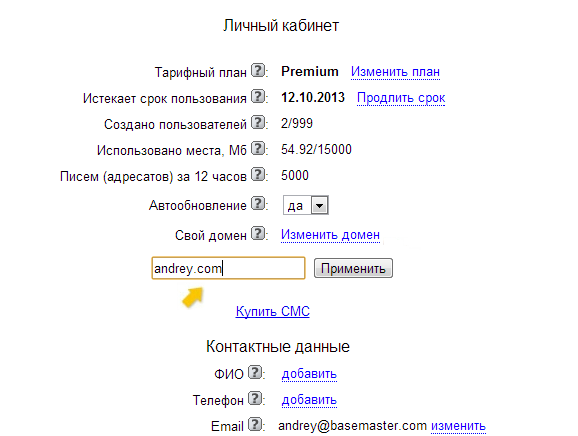Show help icon for Свой домен
The width and height of the screenshot is (578, 436).
(x=258, y=233)
